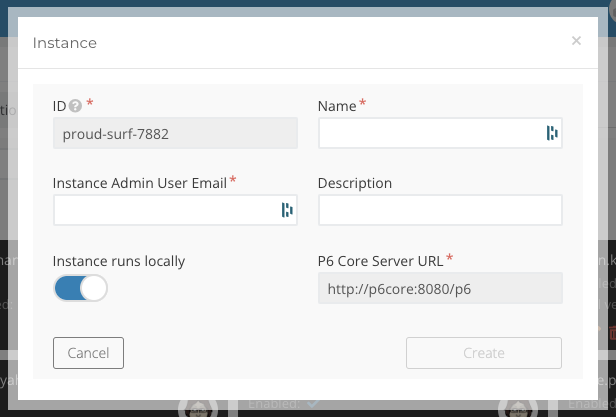Viewport: 616px width, 417px height.
Task: Click the Cancel button
Action: [x=88, y=353]
